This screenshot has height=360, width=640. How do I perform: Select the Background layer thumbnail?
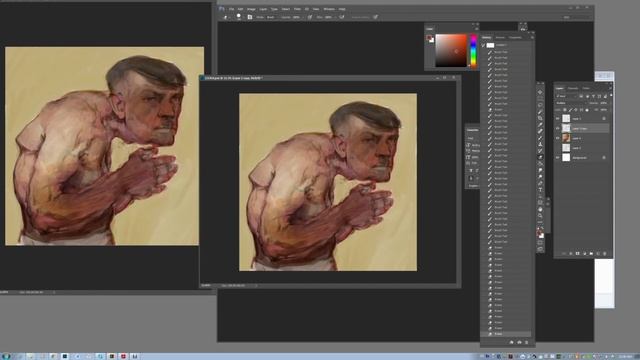566,158
